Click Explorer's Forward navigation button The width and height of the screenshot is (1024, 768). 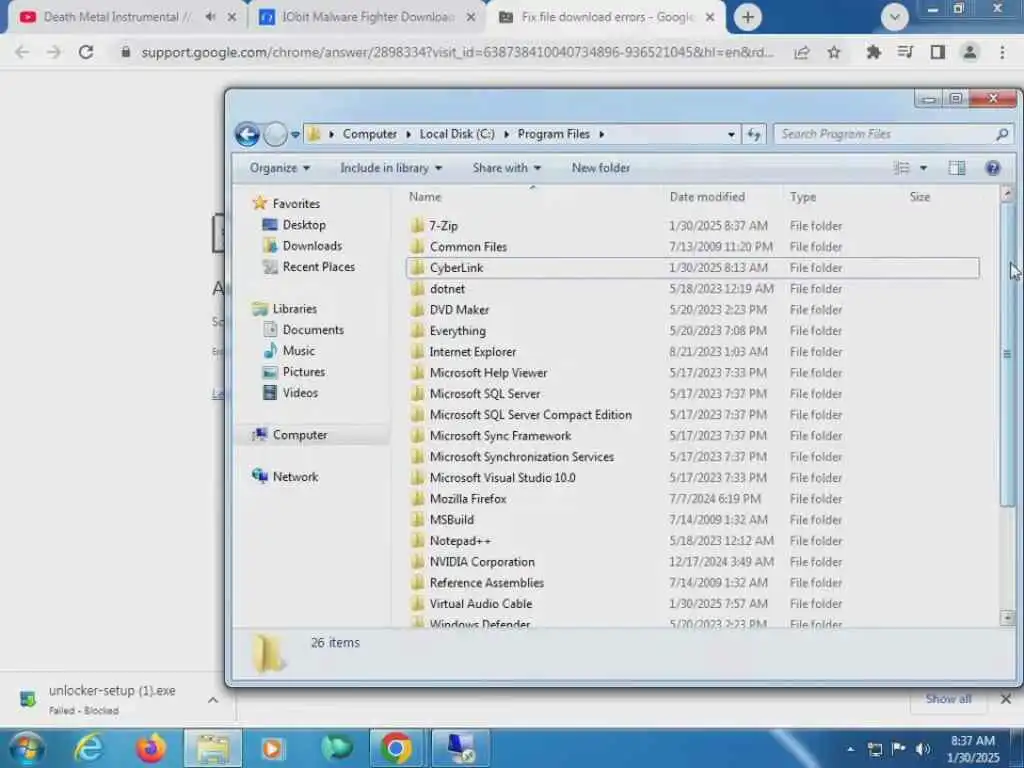(275, 135)
